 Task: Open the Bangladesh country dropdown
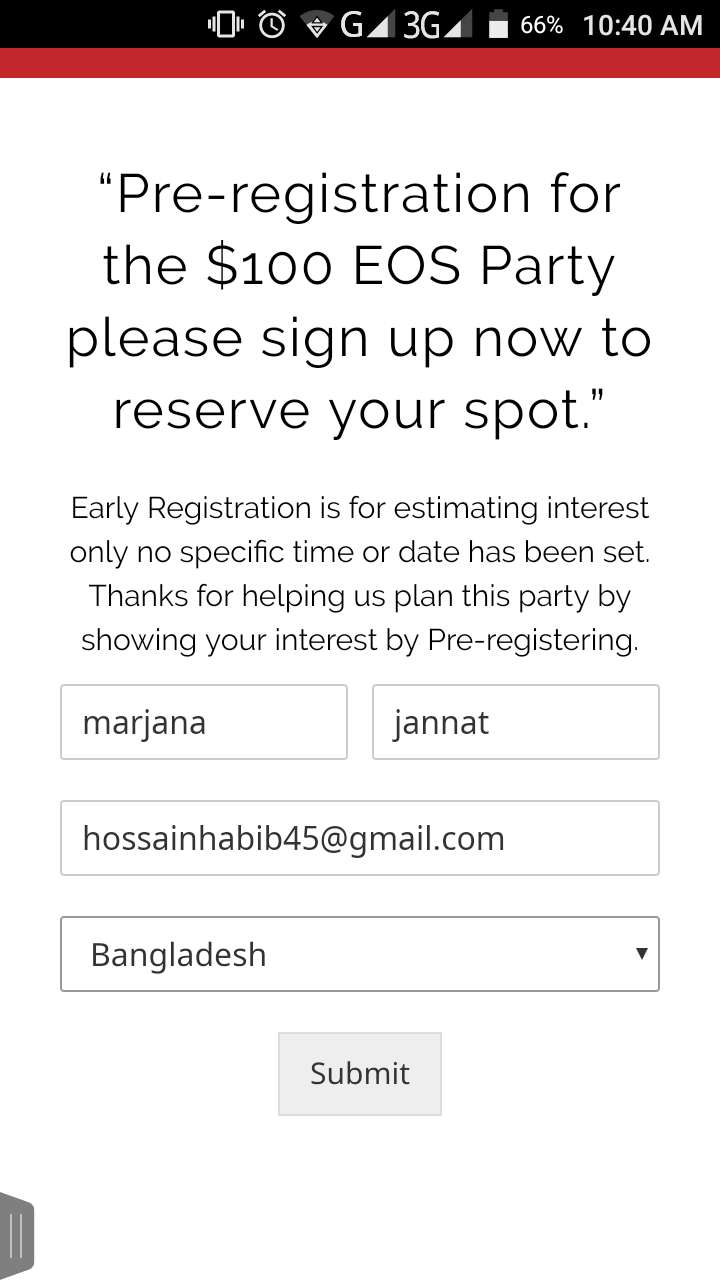[x=340, y=954]
